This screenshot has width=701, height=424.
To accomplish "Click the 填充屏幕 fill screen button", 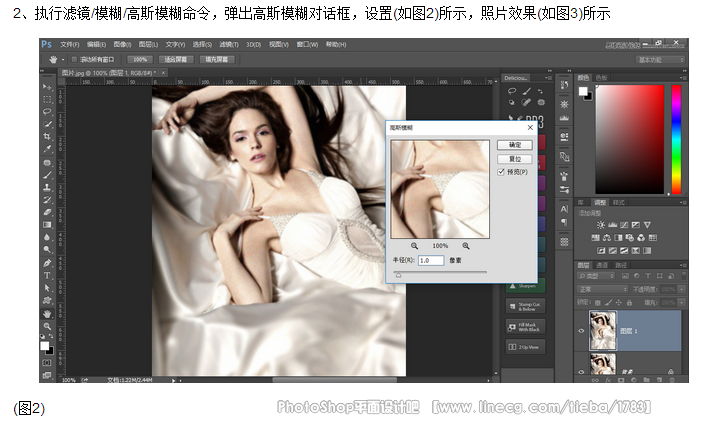I will 216,59.
